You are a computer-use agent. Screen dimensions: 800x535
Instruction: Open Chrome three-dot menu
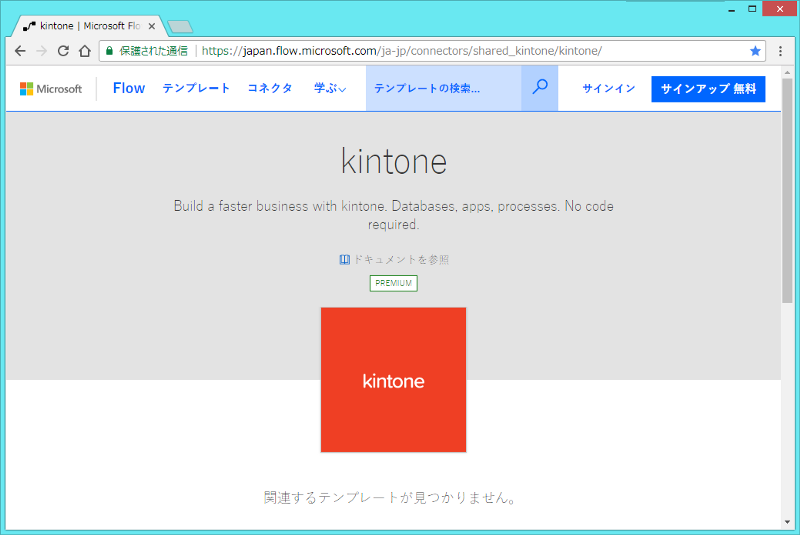780,51
